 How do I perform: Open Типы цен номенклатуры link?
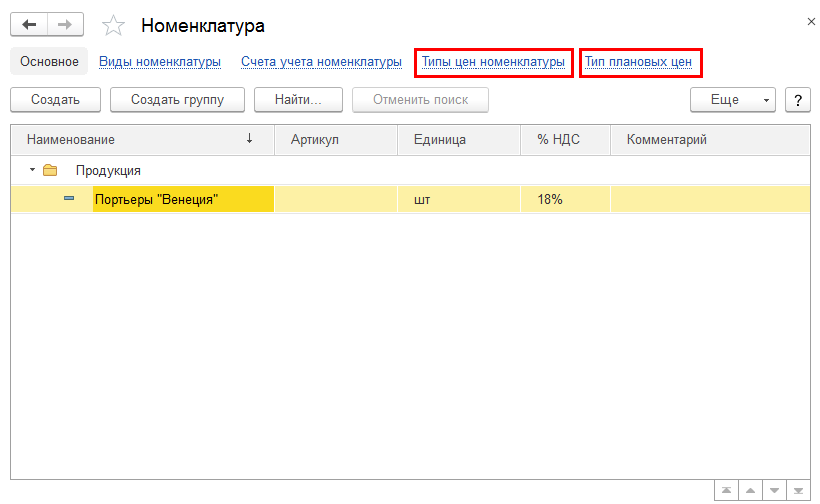pyautogui.click(x=493, y=62)
